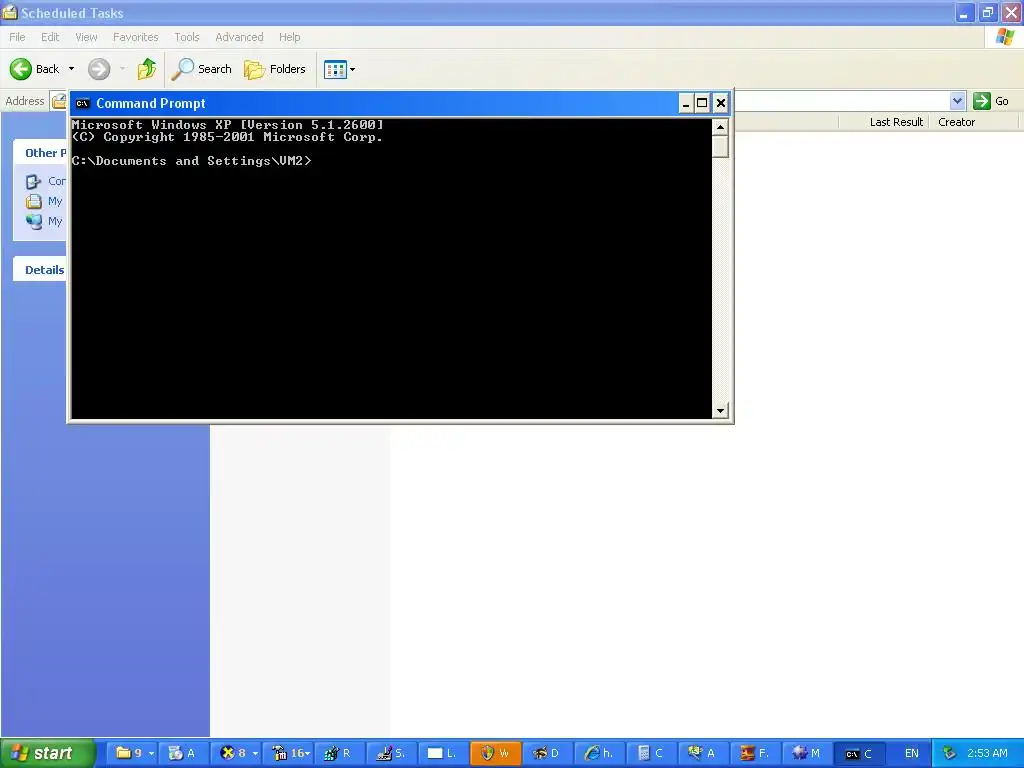Switch to Command Prompt taskbar button

pos(859,754)
